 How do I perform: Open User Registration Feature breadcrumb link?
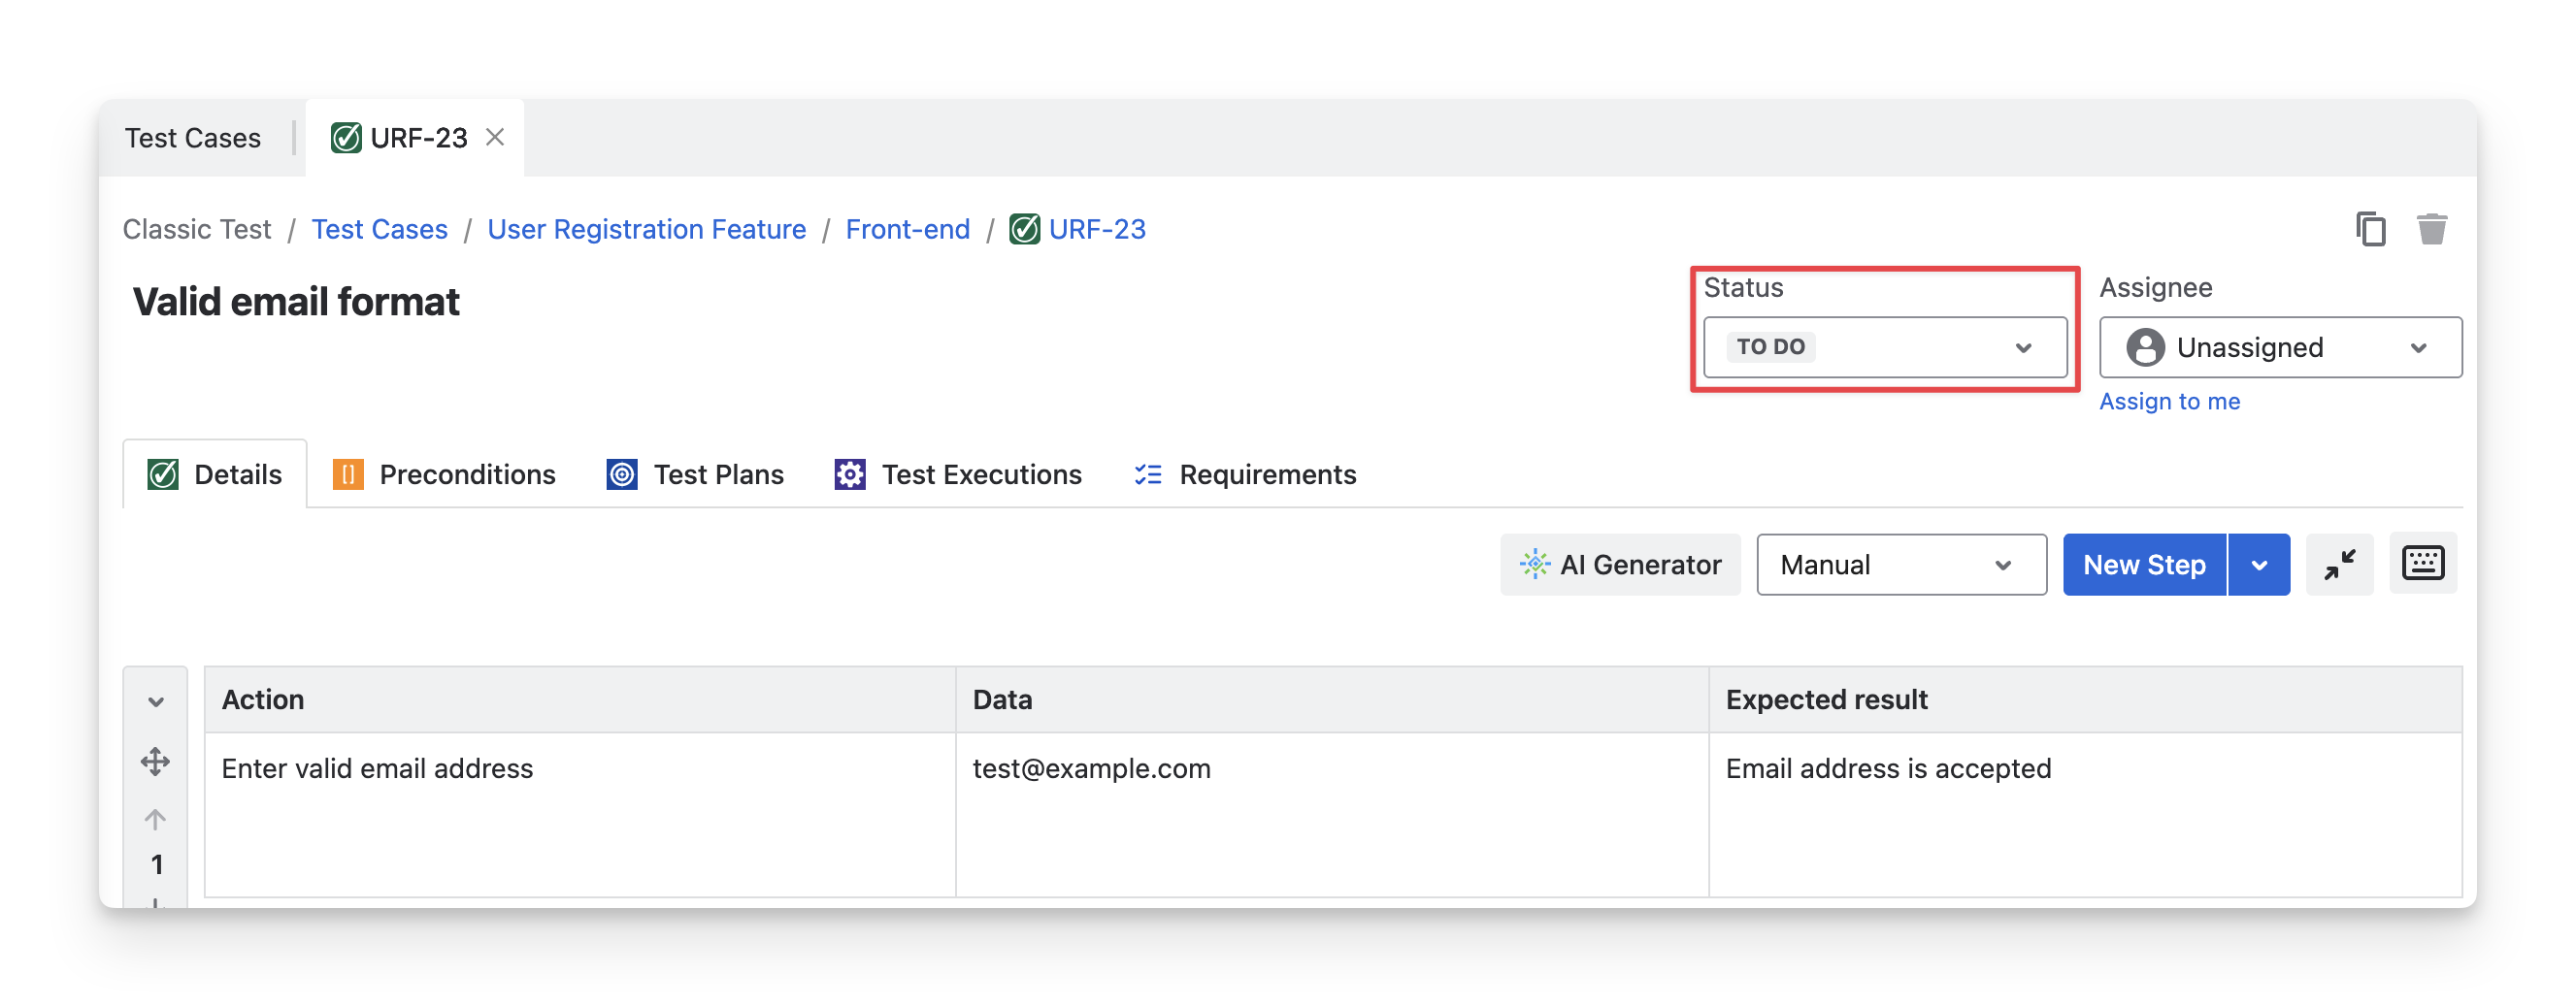pyautogui.click(x=646, y=229)
